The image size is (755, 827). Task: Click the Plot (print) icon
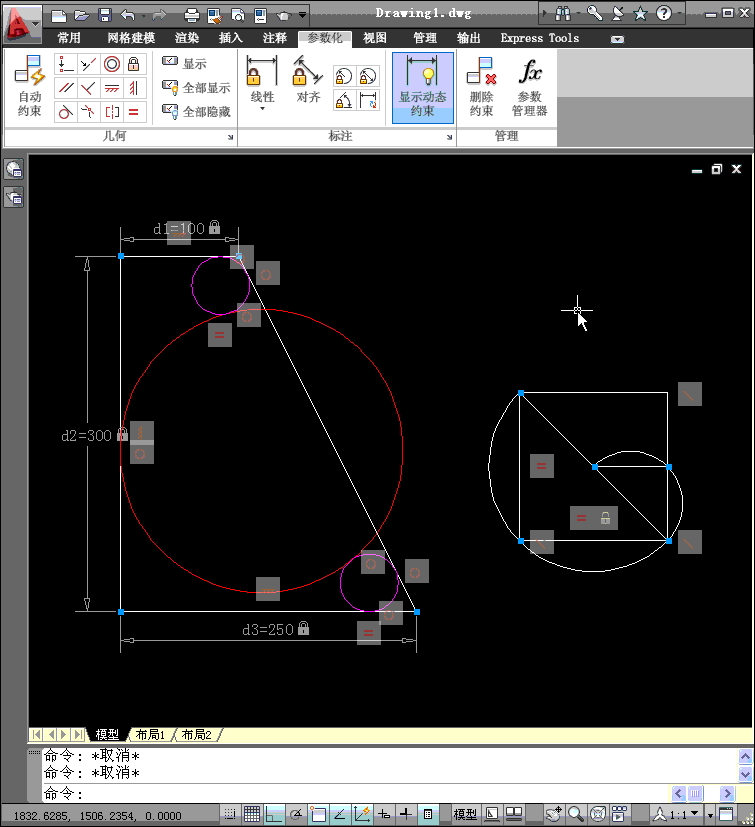pos(192,15)
